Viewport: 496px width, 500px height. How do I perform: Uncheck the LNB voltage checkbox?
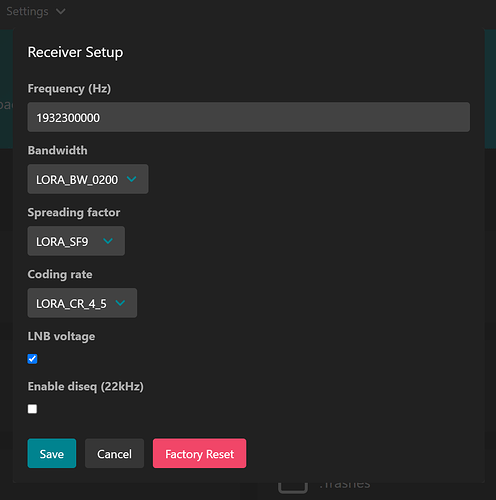[32, 359]
